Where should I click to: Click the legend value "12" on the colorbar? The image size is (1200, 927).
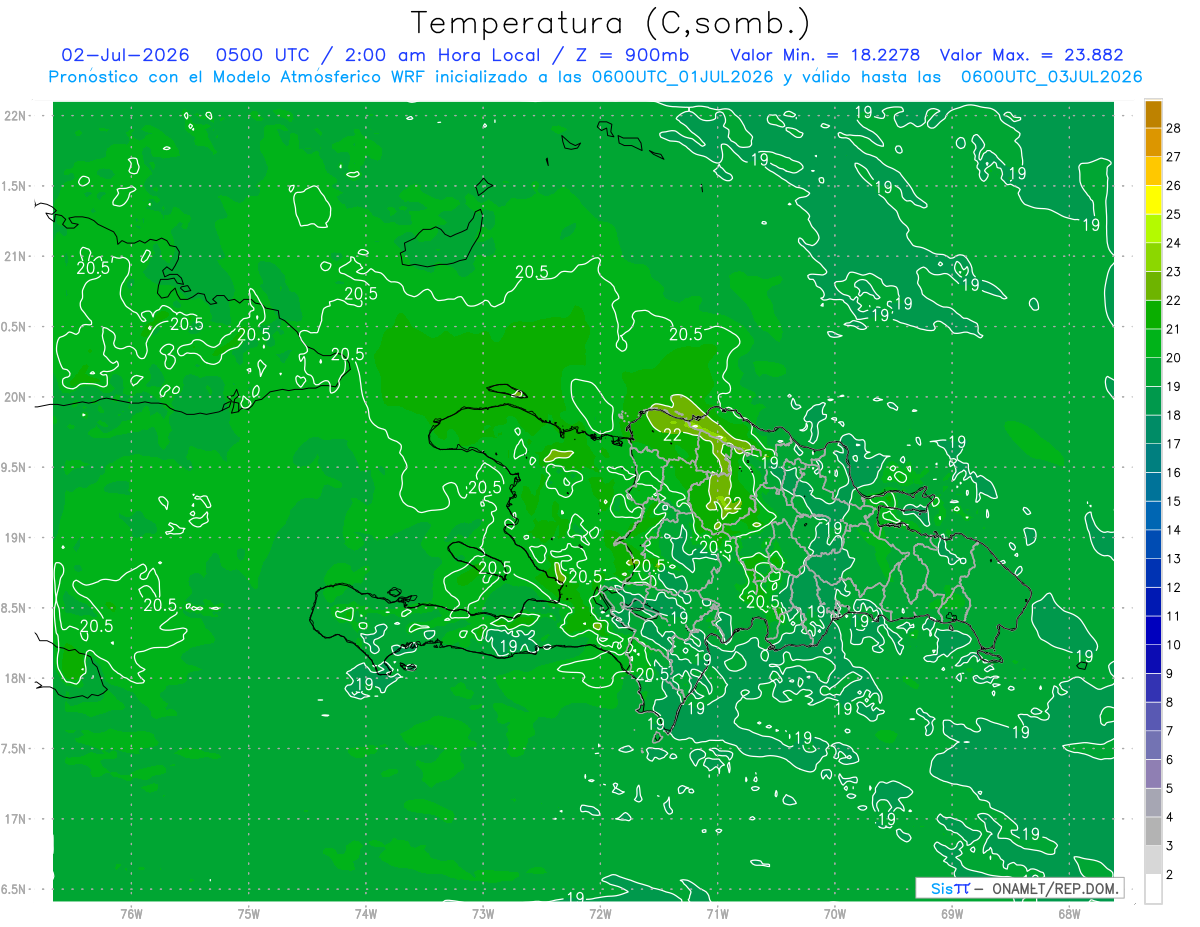point(1174,588)
